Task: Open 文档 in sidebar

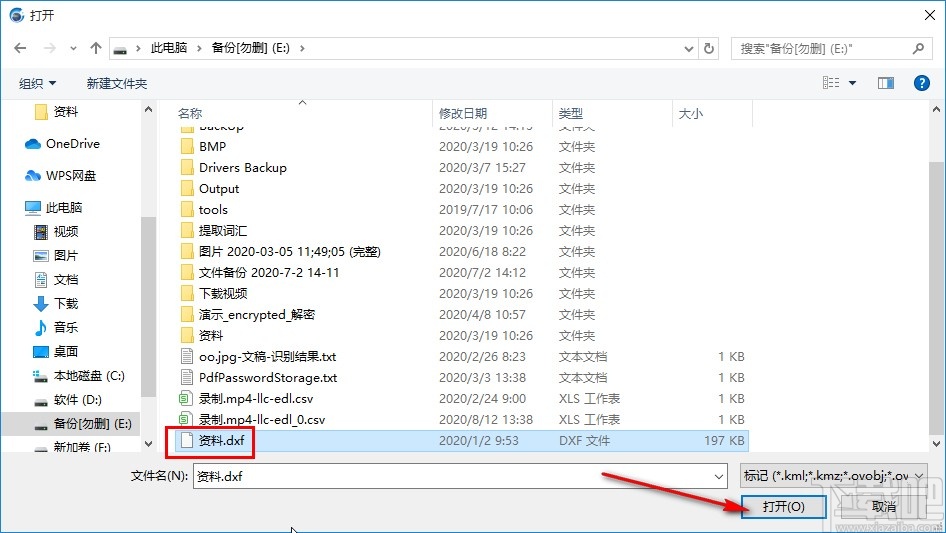Action: click(x=56, y=279)
